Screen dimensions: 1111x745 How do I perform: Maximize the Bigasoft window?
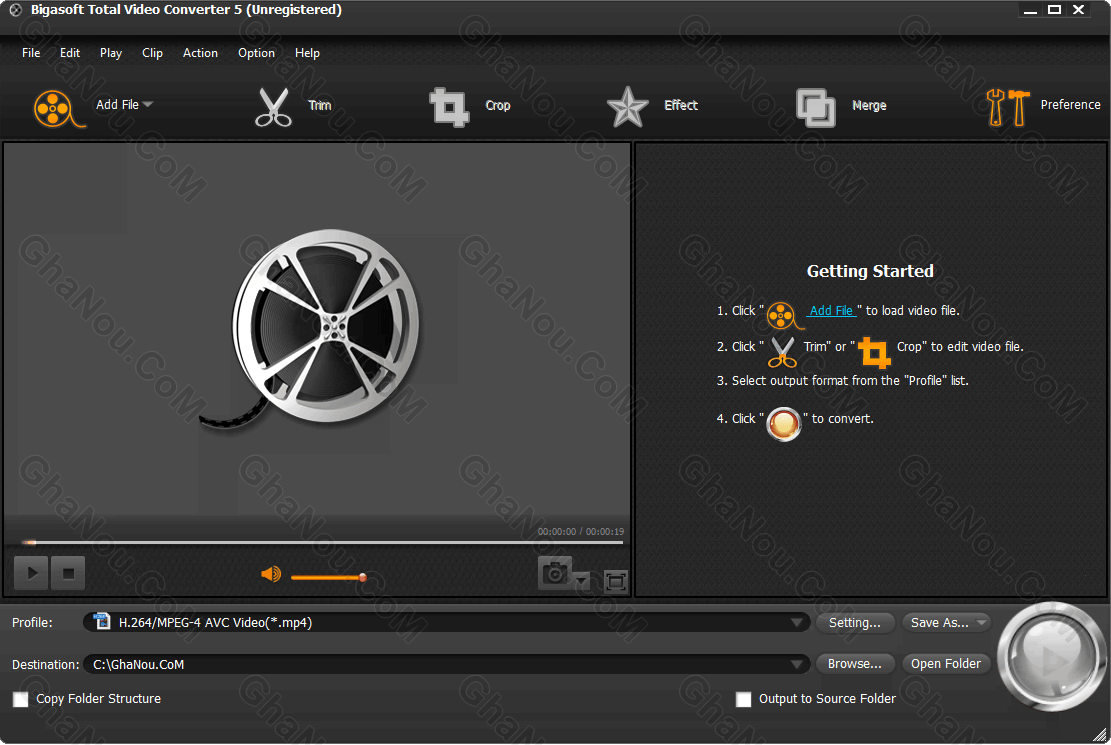point(1054,10)
